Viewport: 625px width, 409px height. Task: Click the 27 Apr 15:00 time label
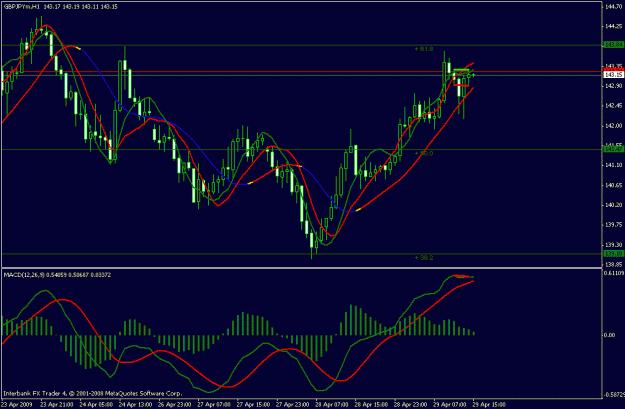click(x=254, y=405)
